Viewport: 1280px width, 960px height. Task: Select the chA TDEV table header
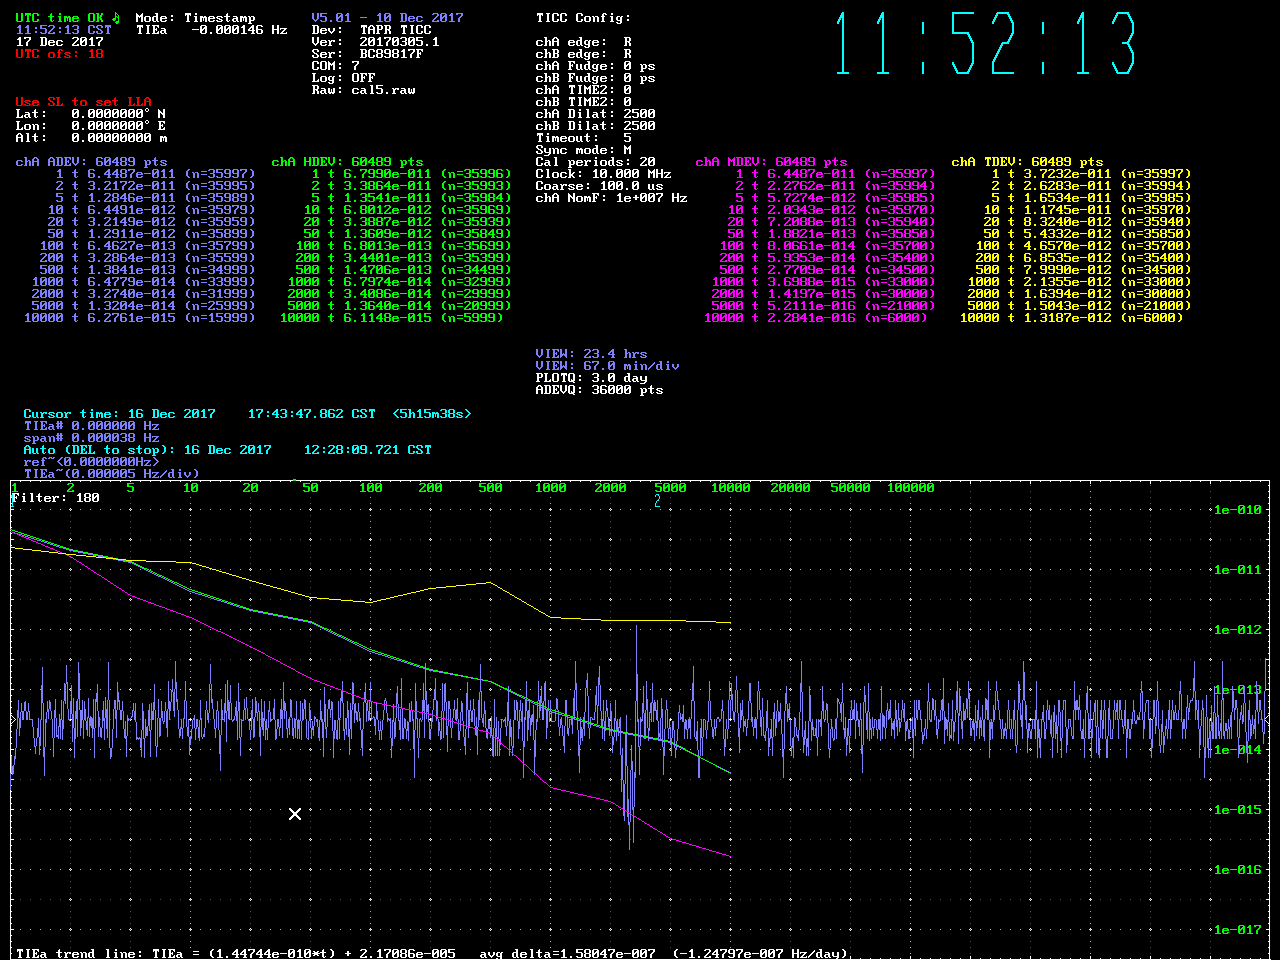pyautogui.click(x=1027, y=162)
